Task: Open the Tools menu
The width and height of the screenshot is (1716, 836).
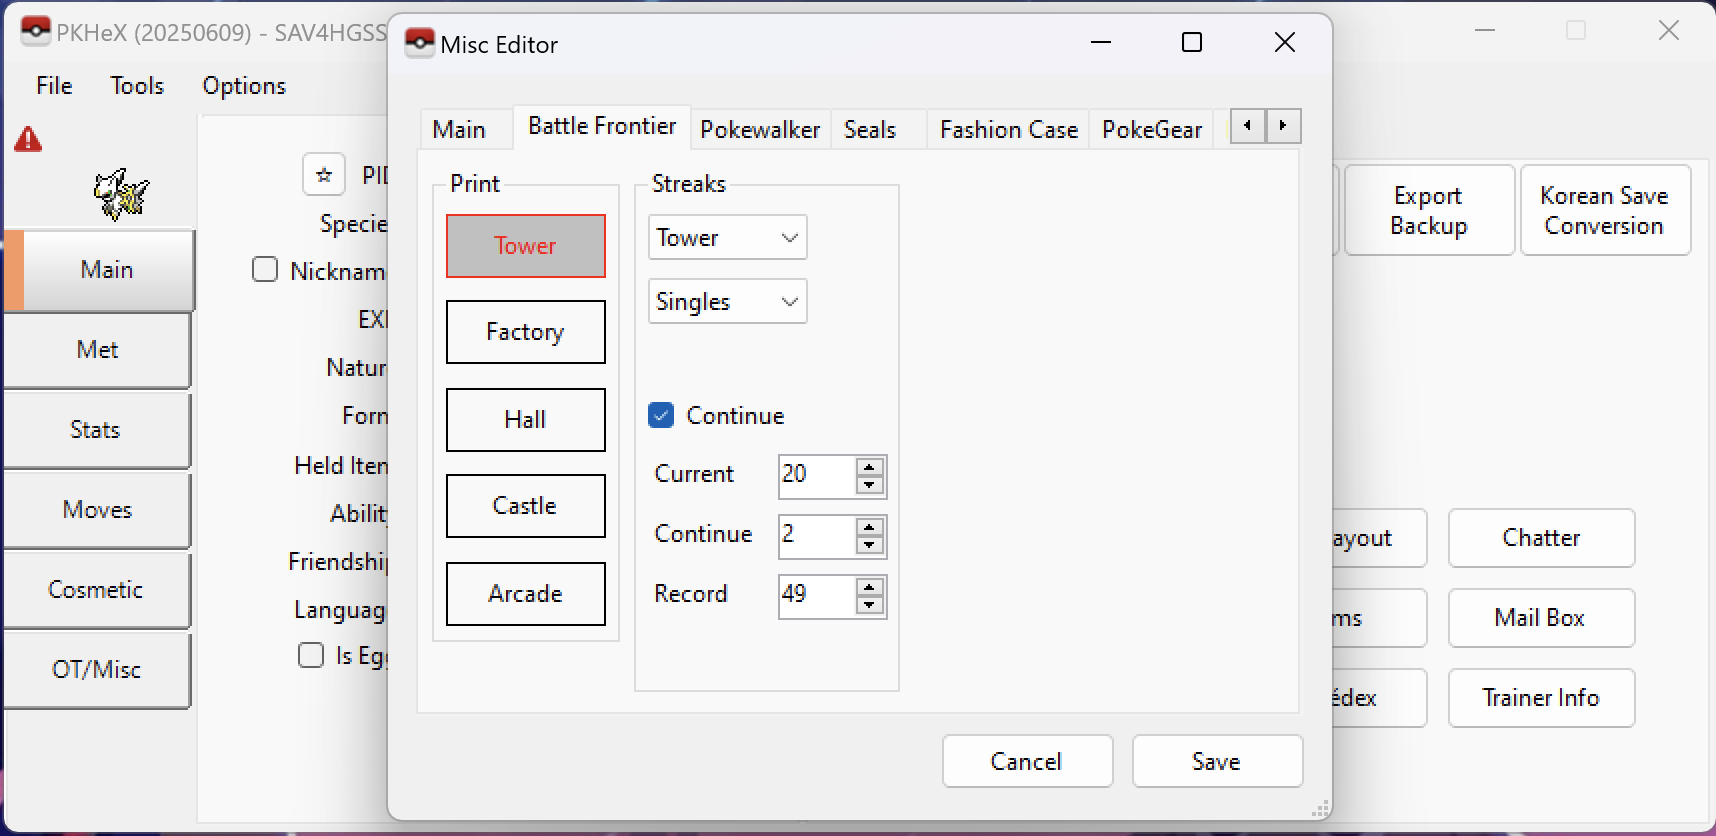Action: click(x=137, y=86)
